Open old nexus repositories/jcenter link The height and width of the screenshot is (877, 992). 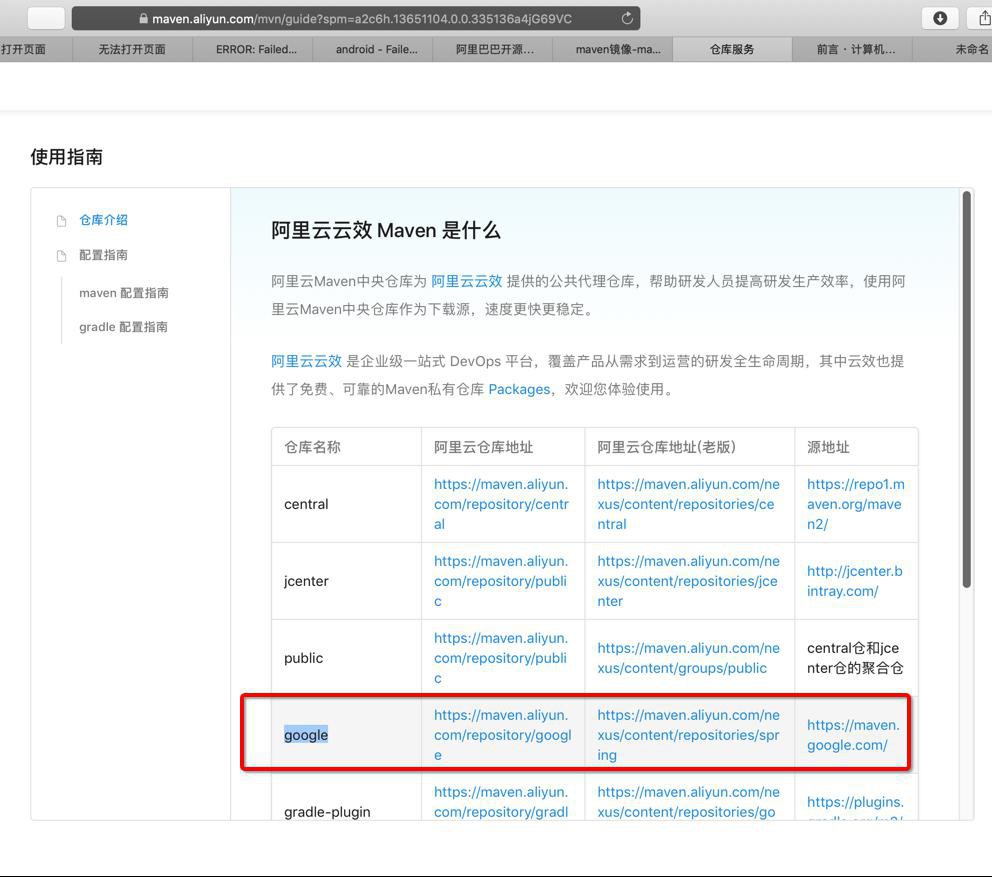688,581
